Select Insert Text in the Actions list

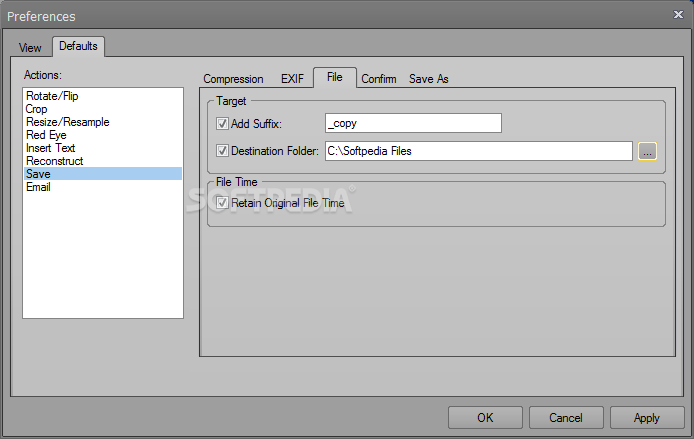[x=103, y=148]
